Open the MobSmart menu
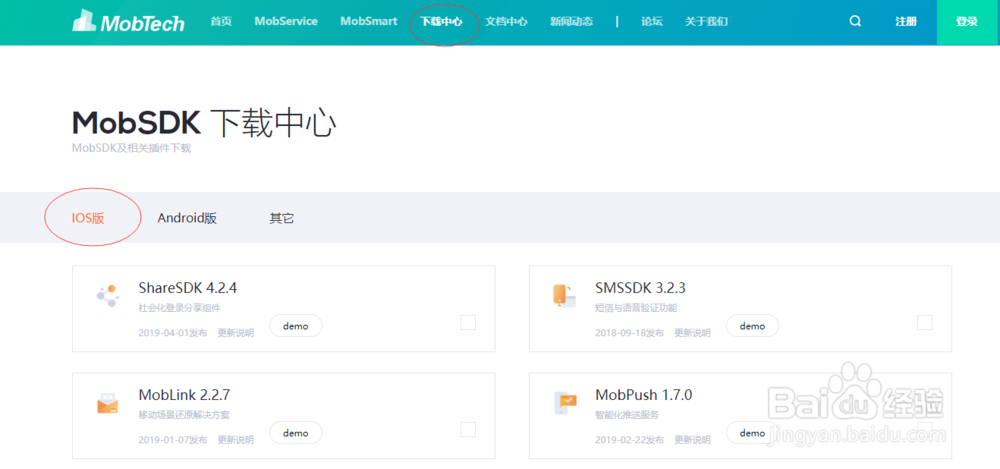Image resolution: width=1000 pixels, height=469 pixels. [x=369, y=21]
